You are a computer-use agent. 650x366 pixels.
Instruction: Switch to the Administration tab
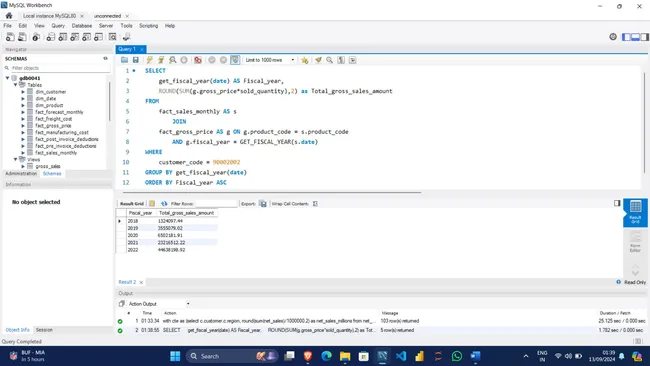(21, 174)
